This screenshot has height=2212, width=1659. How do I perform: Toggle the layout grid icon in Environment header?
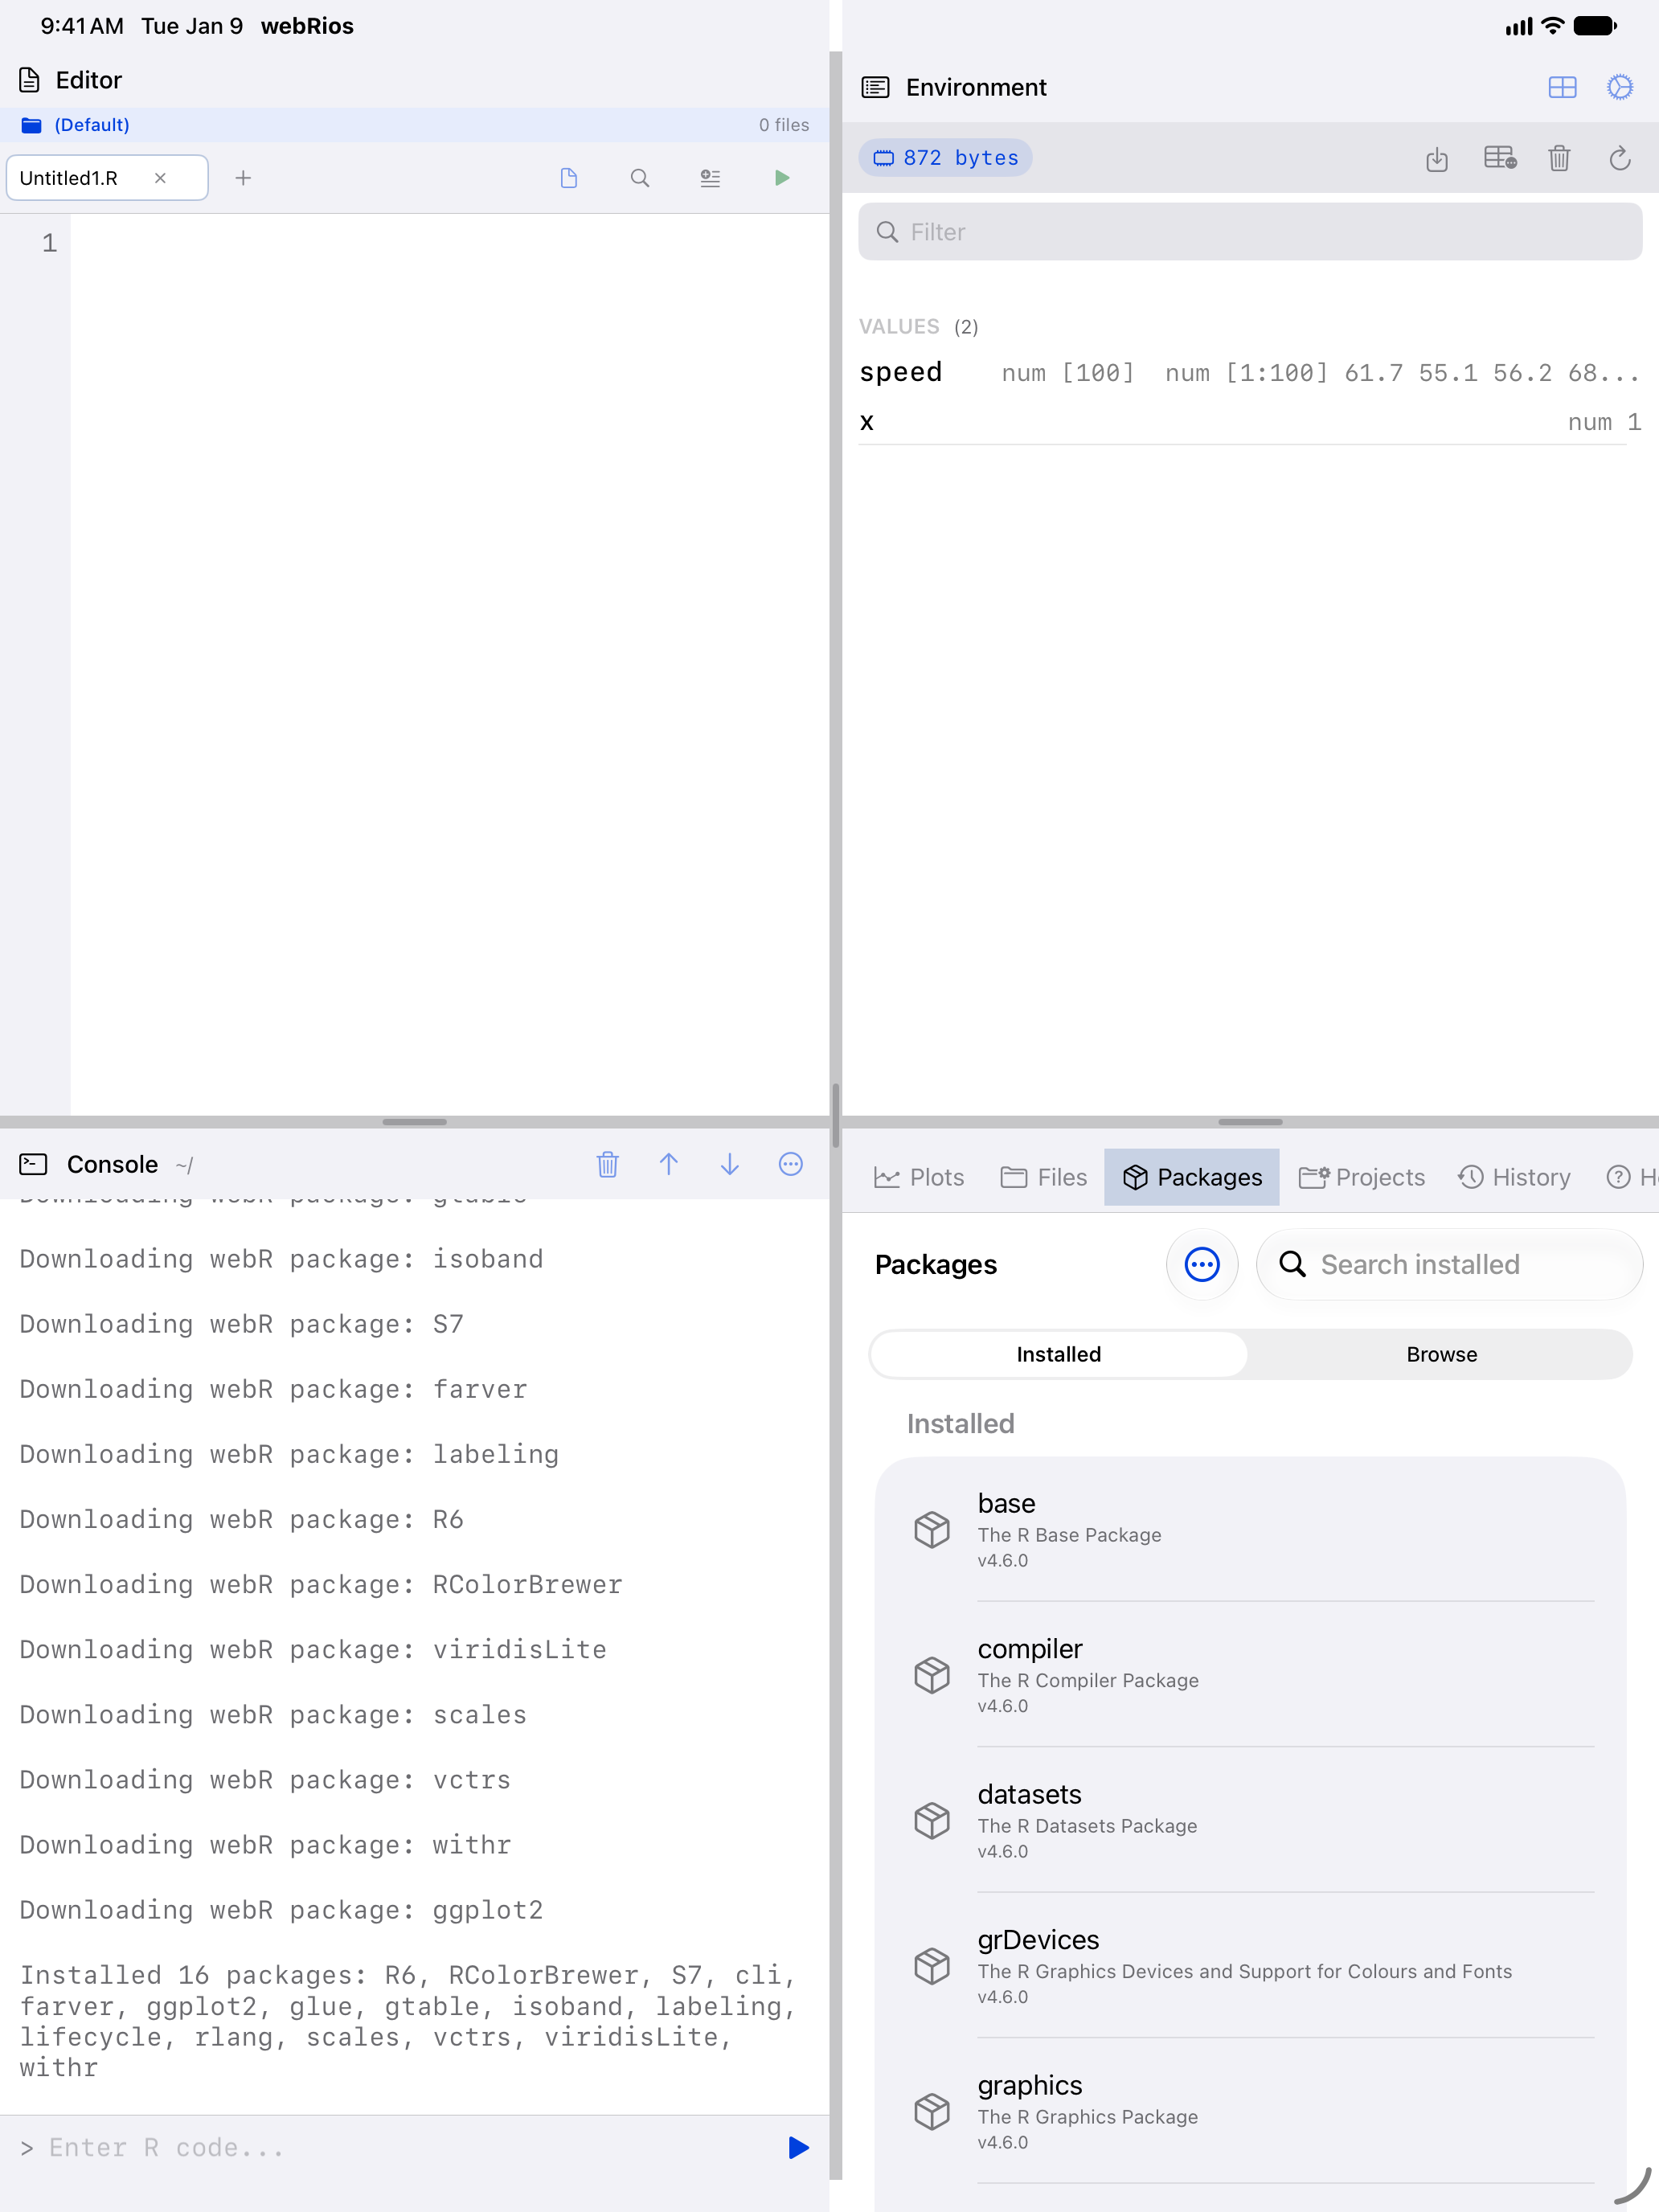point(1562,88)
